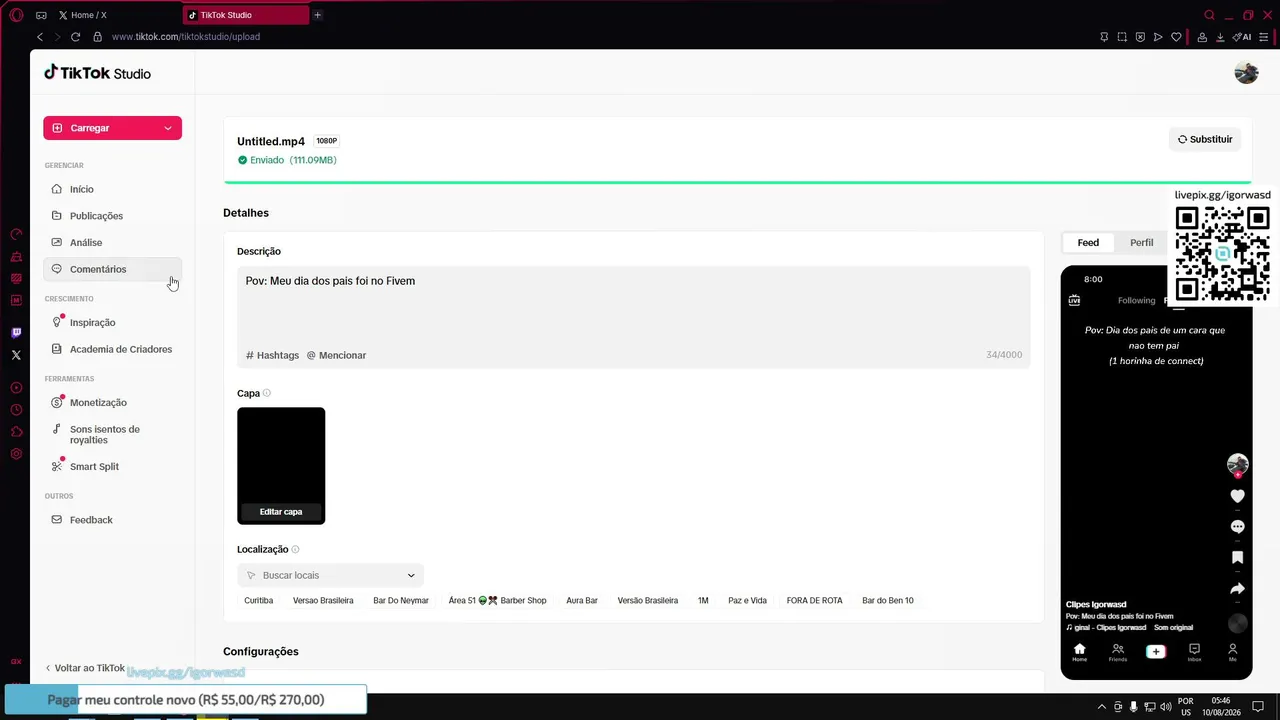The height and width of the screenshot is (720, 1280).
Task: Click the comment bubble in the phone preview
Action: pos(1237,526)
